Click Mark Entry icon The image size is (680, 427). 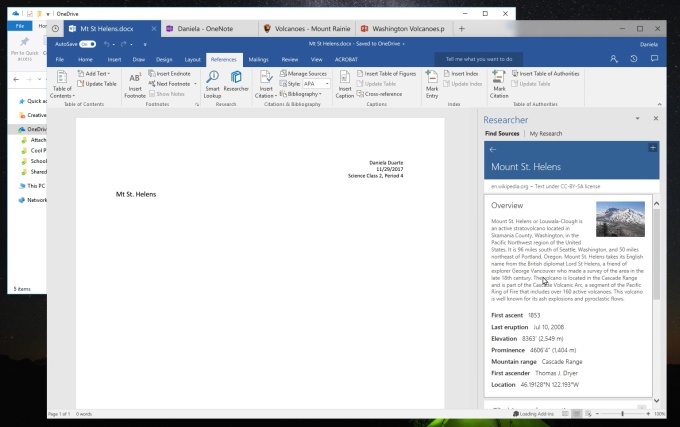pos(431,82)
